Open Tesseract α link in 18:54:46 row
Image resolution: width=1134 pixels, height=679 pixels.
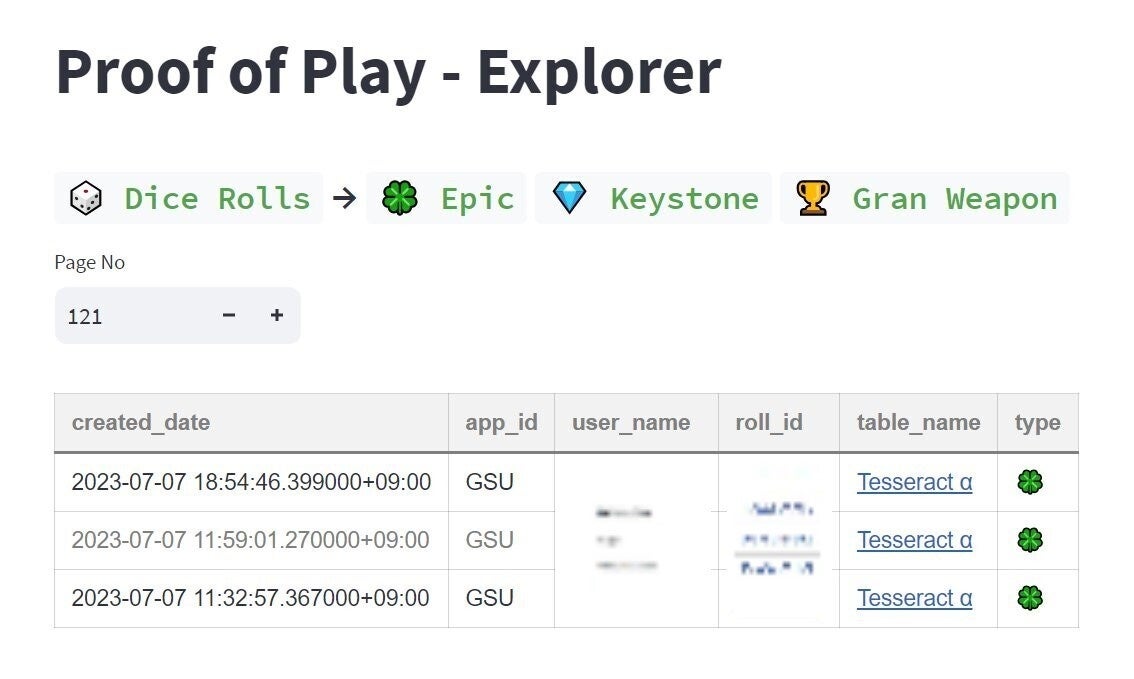click(x=914, y=482)
